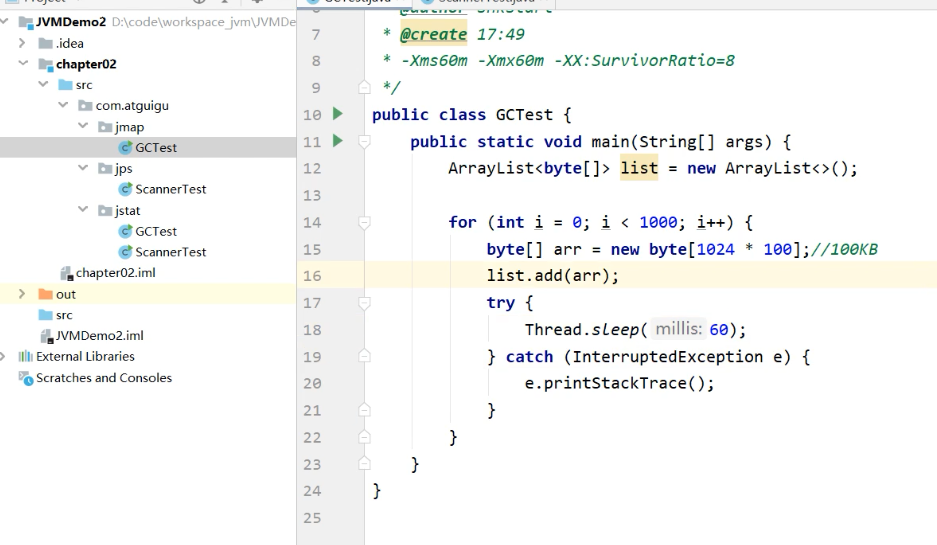Viewport: 937px width, 545px height.
Task: Open GCTest under the jstat package
Action: pyautogui.click(x=156, y=231)
